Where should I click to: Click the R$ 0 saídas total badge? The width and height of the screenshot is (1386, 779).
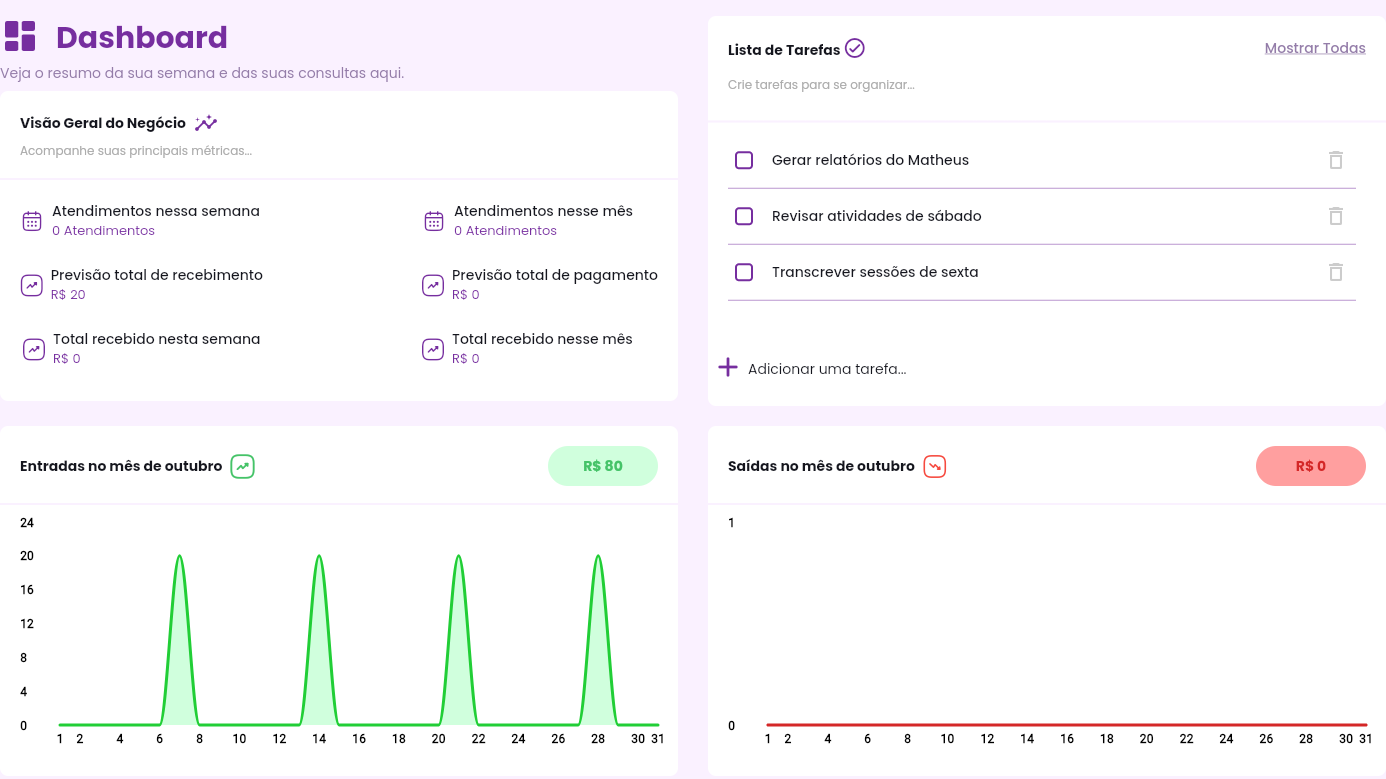pyautogui.click(x=1310, y=466)
